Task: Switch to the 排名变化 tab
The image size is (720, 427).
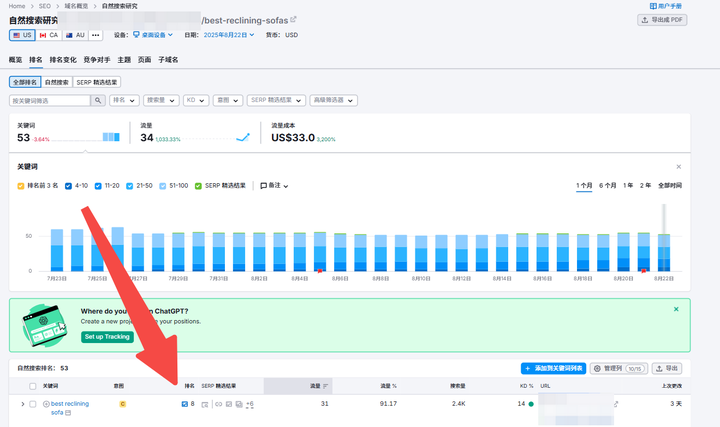Action: (x=63, y=60)
